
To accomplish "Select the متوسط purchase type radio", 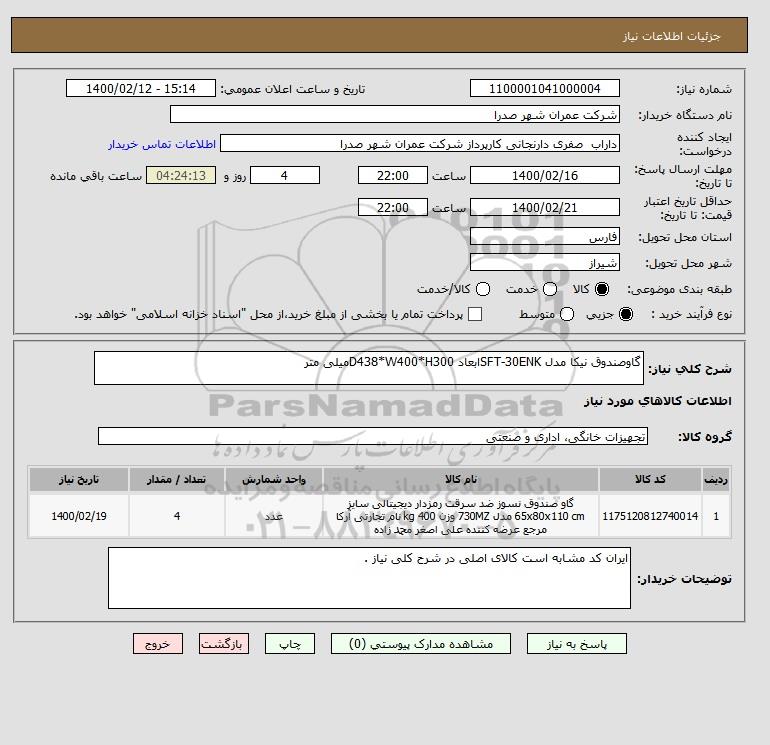I will [567, 314].
